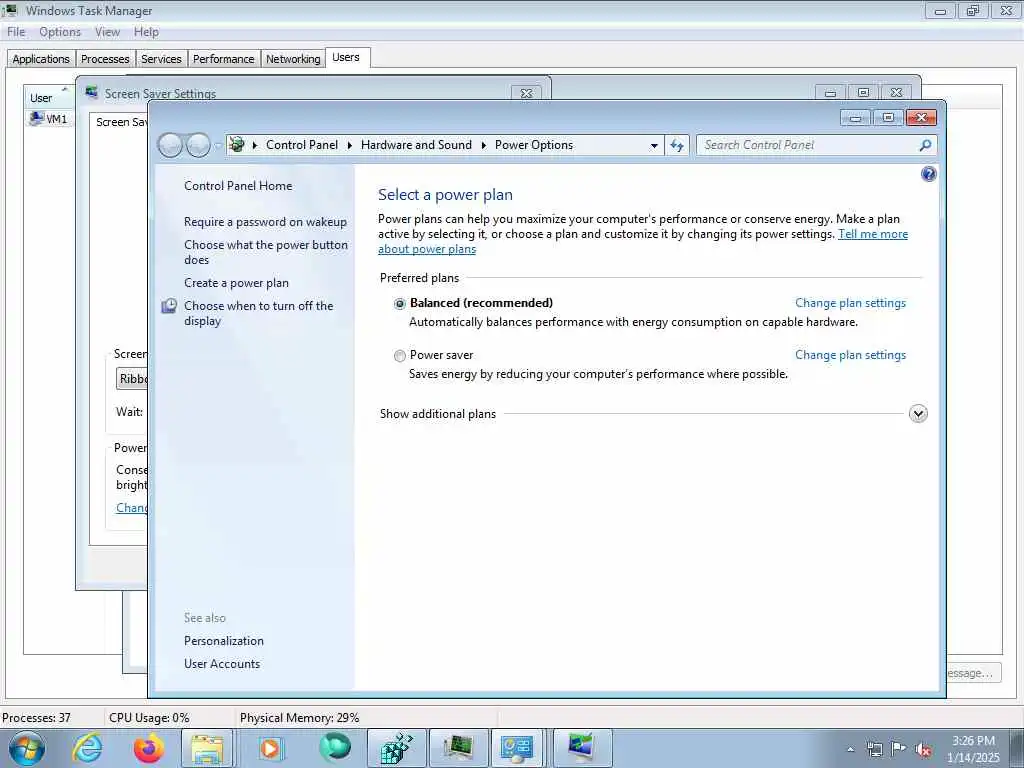Click the green round app icon on taskbar
The image size is (1024, 768).
(x=334, y=747)
